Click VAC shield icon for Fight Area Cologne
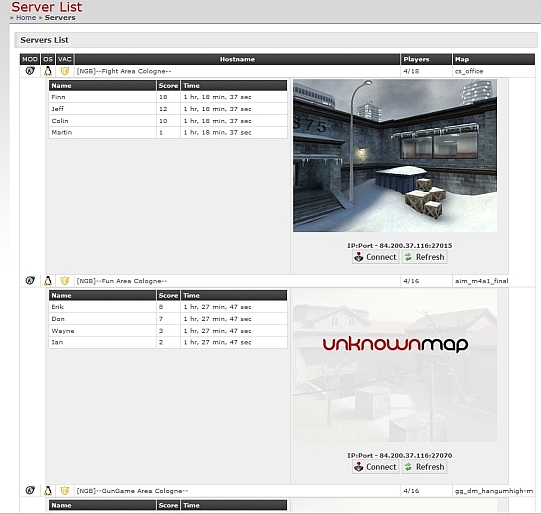This screenshot has width=541, height=514. (65, 71)
